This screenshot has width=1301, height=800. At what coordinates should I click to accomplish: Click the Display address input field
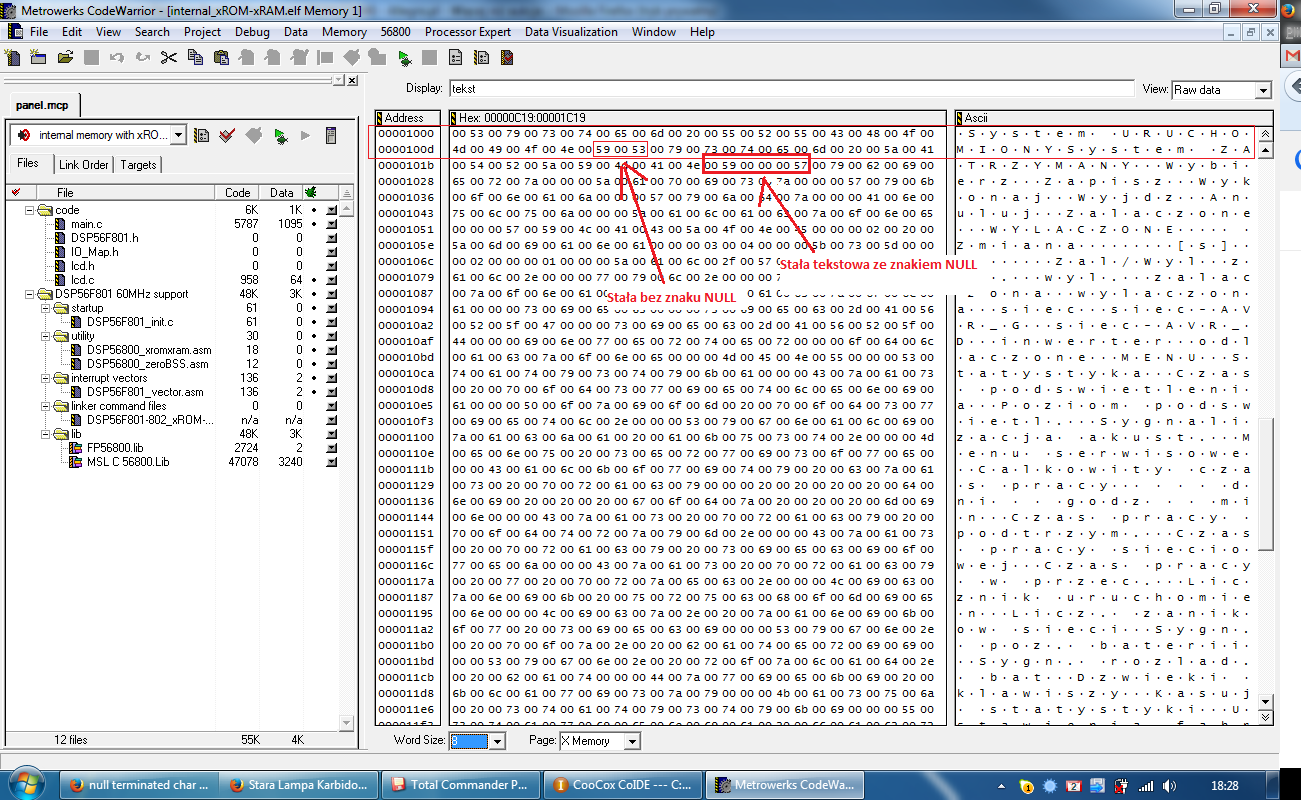pos(793,89)
